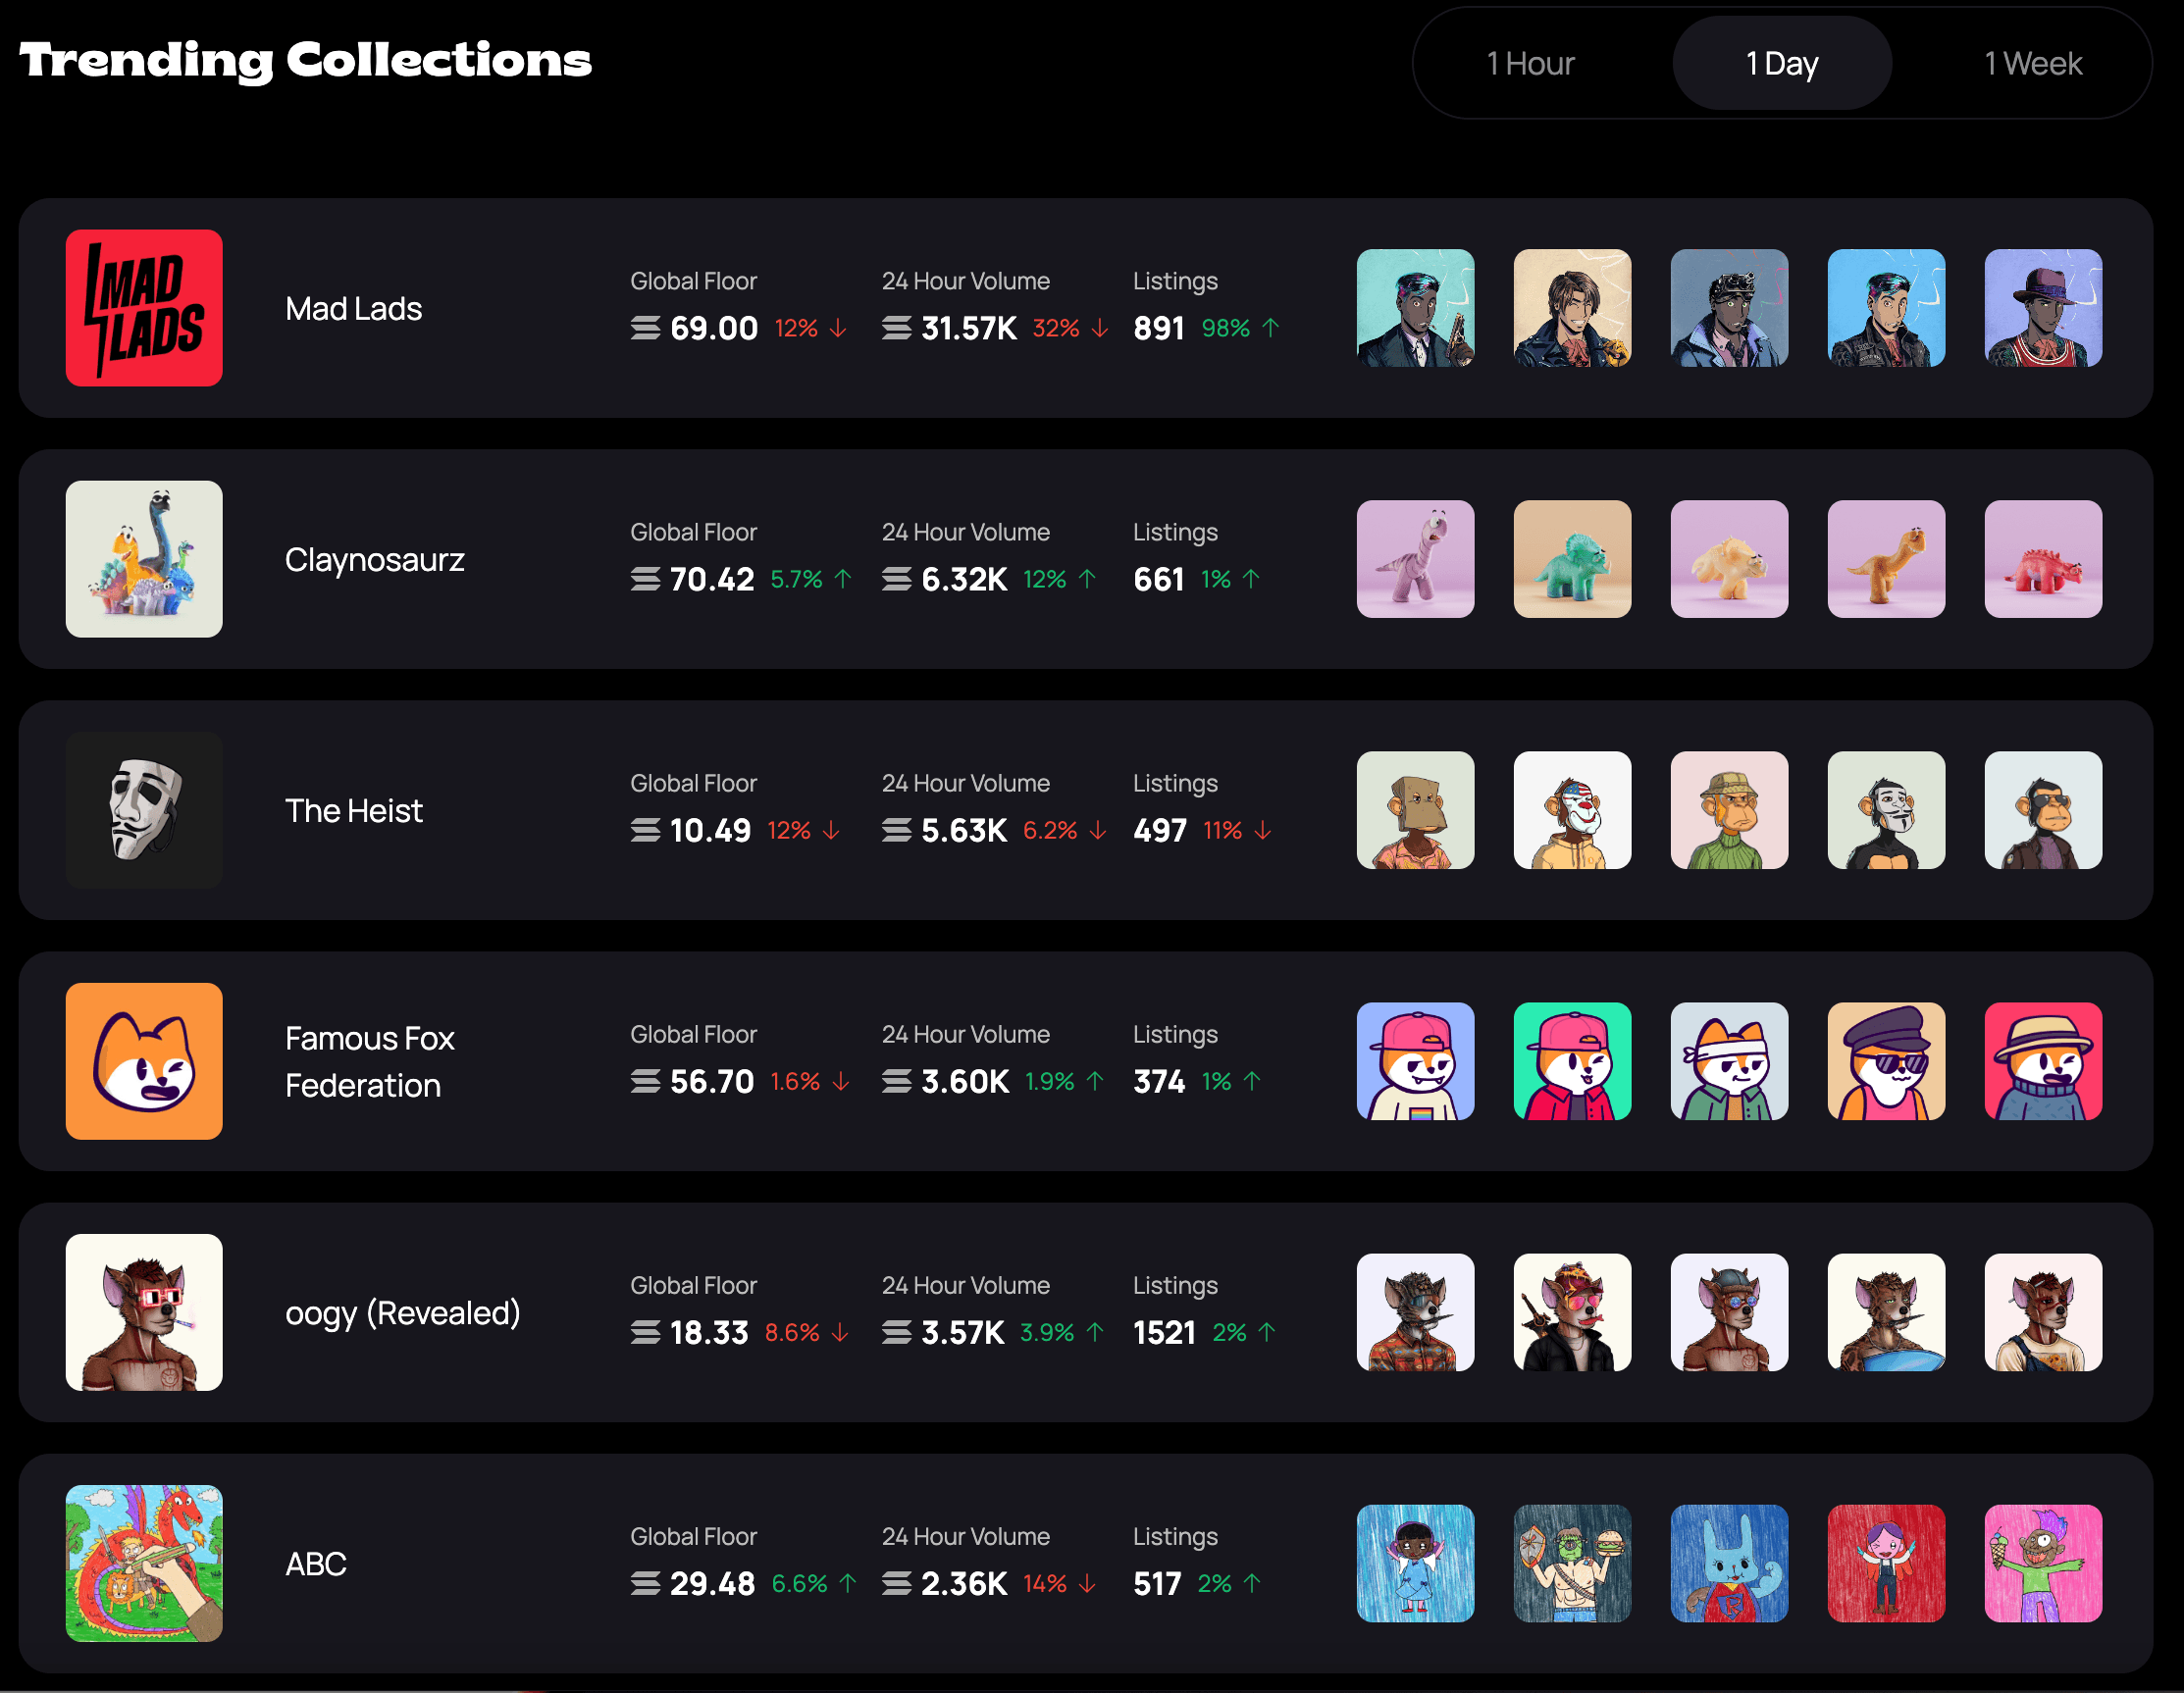
Task: Open the Mad Lads collection name link
Action: (x=353, y=308)
